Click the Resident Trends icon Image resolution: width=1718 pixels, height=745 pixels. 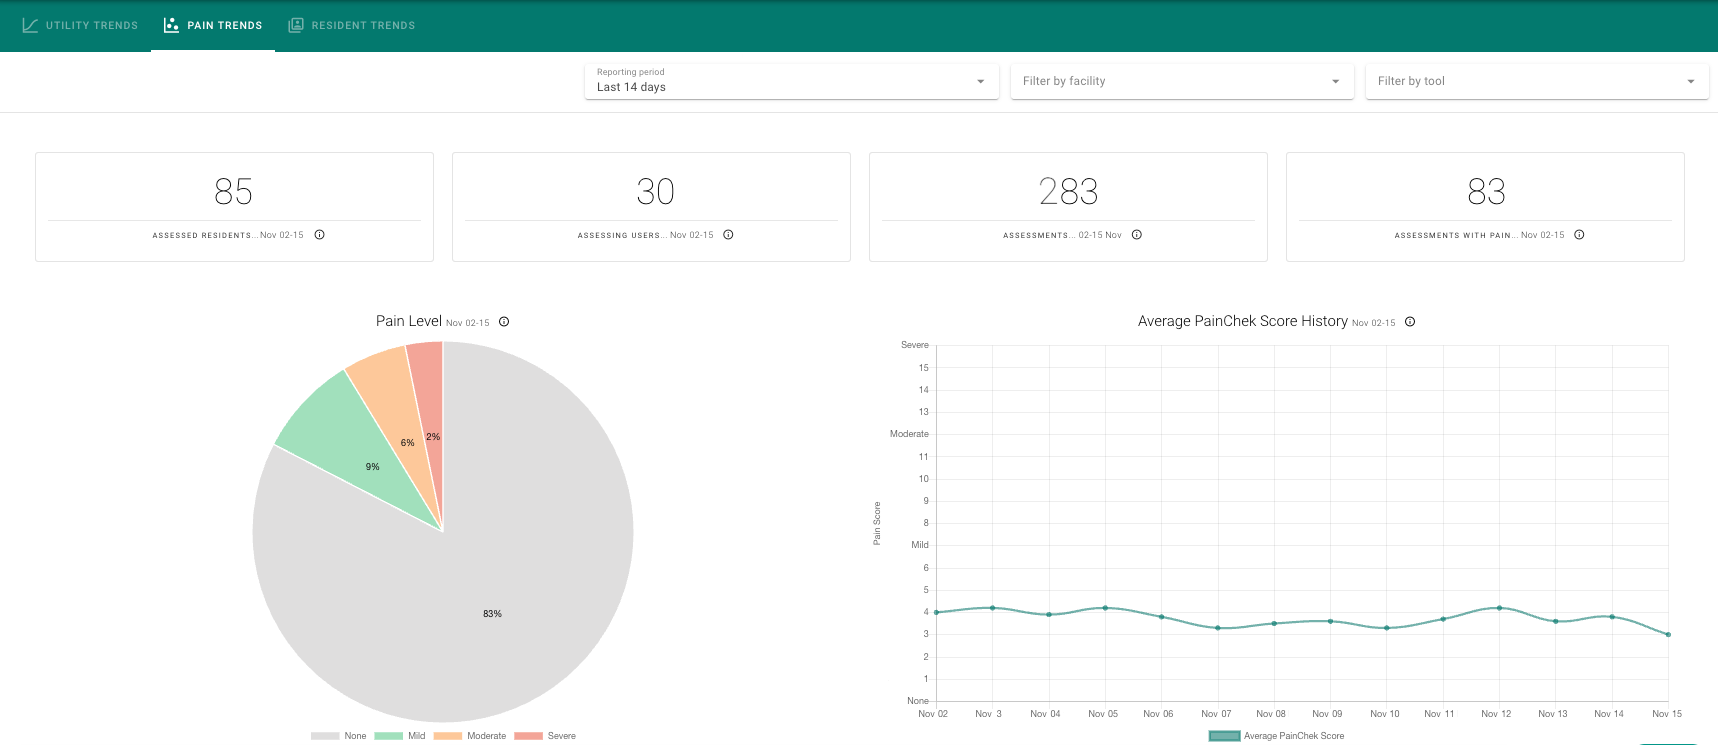click(x=296, y=25)
